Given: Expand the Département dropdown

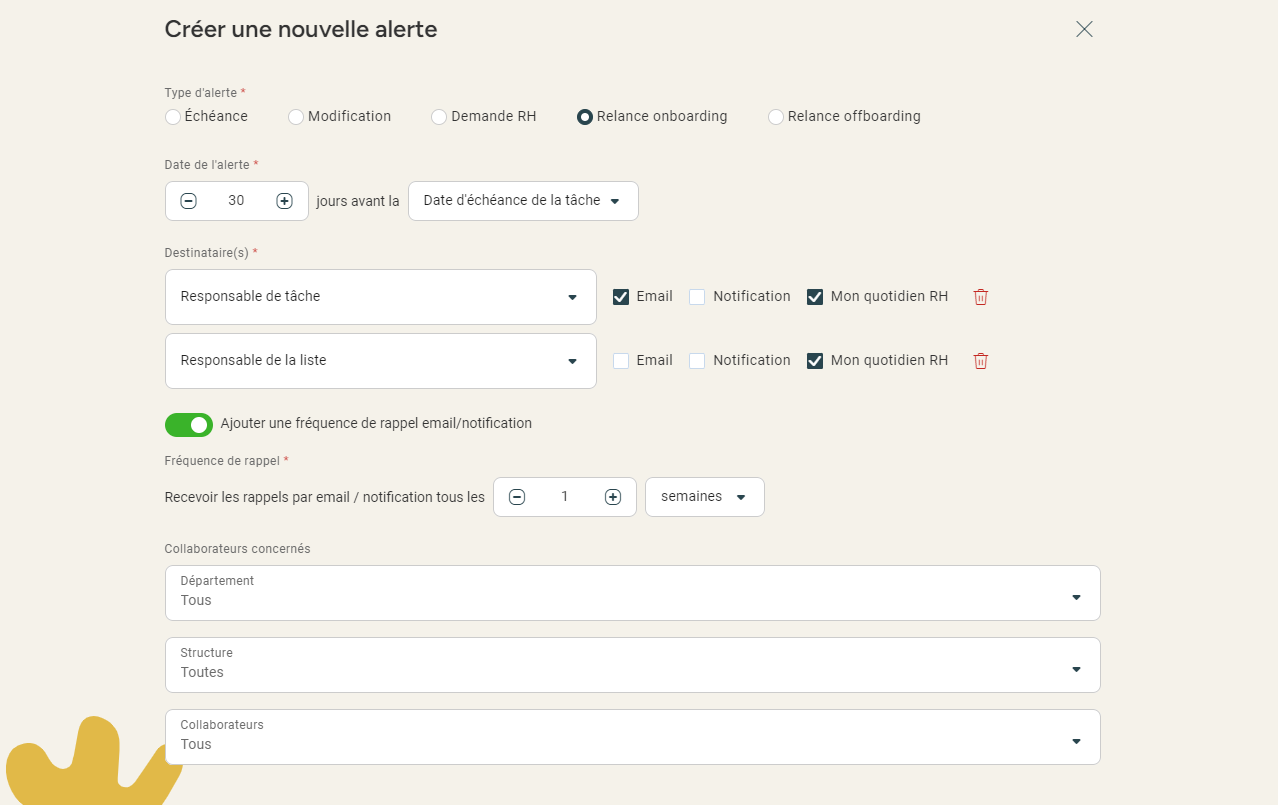Looking at the screenshot, I should pyautogui.click(x=632, y=593).
